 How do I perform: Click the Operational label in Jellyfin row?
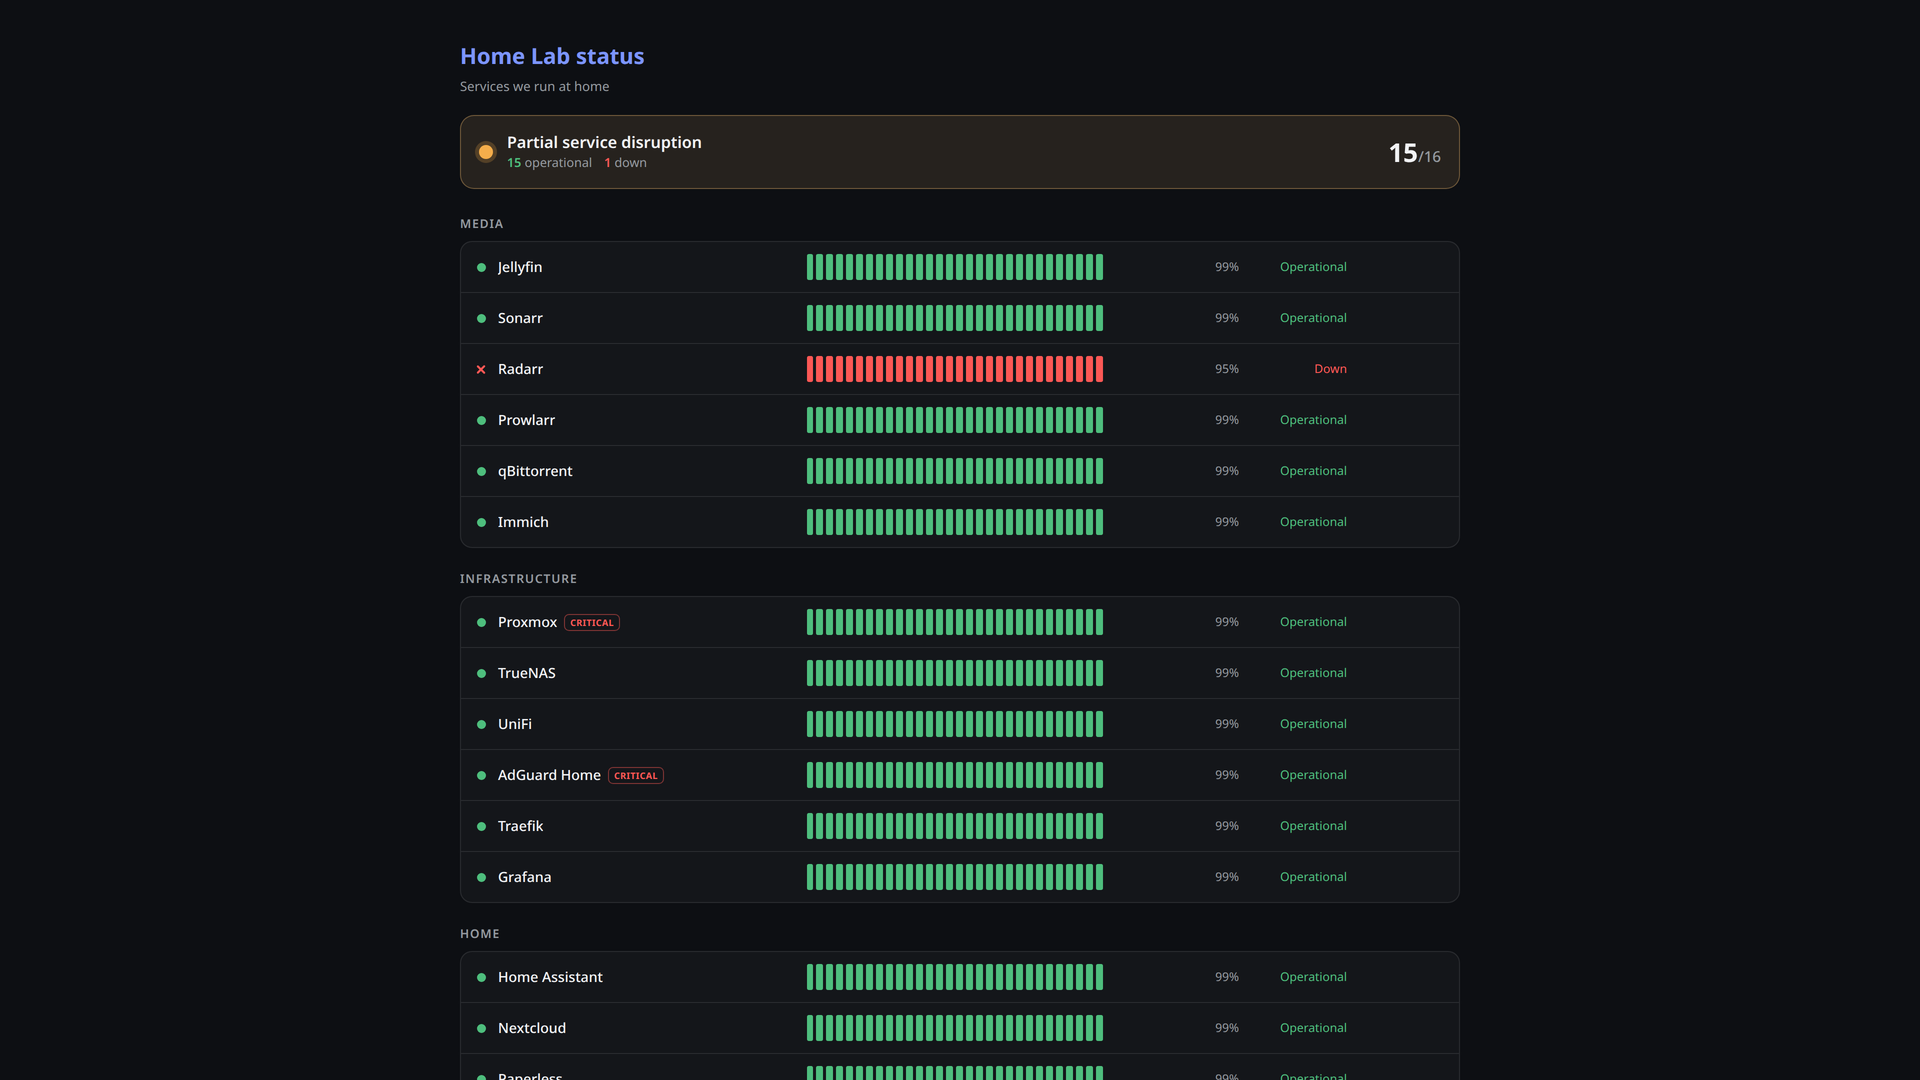pyautogui.click(x=1313, y=267)
